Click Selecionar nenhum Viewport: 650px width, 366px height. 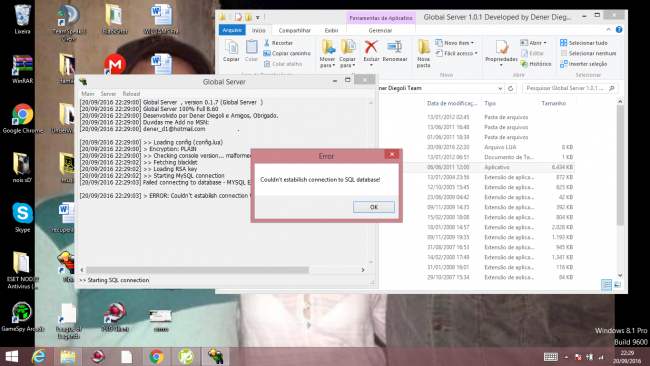[588, 53]
